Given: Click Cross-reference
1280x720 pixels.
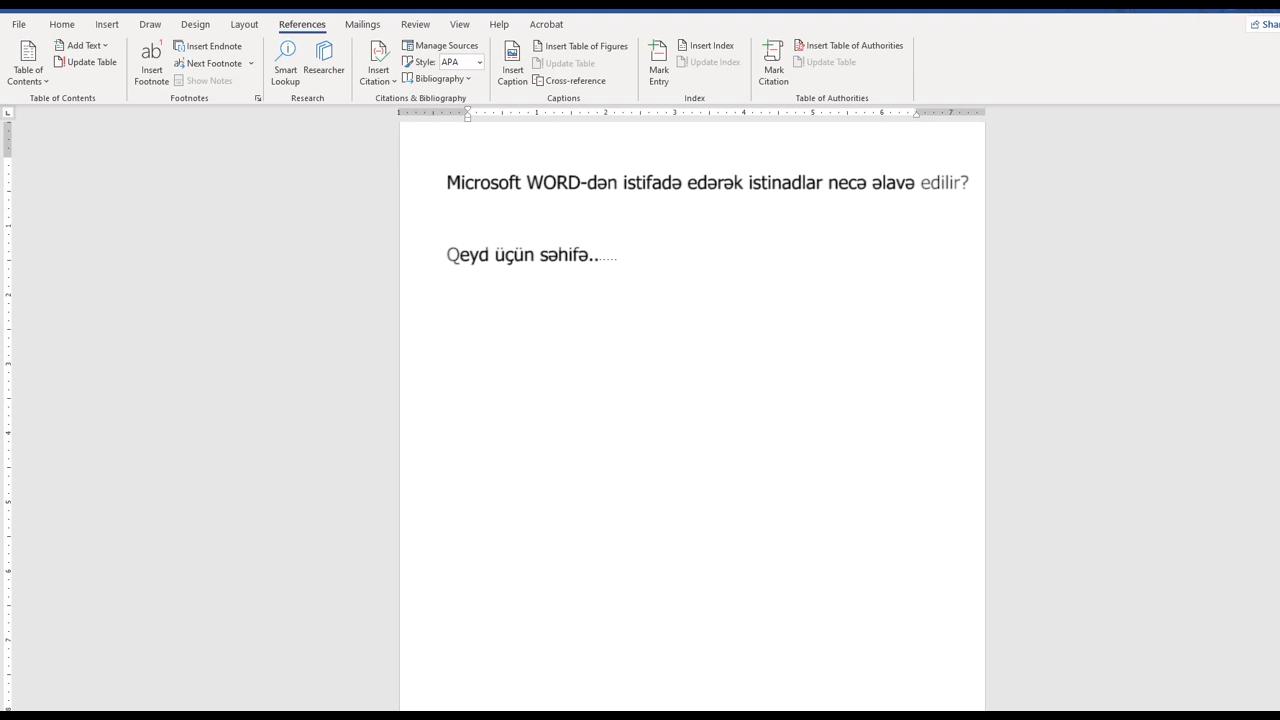Looking at the screenshot, I should tap(569, 80).
